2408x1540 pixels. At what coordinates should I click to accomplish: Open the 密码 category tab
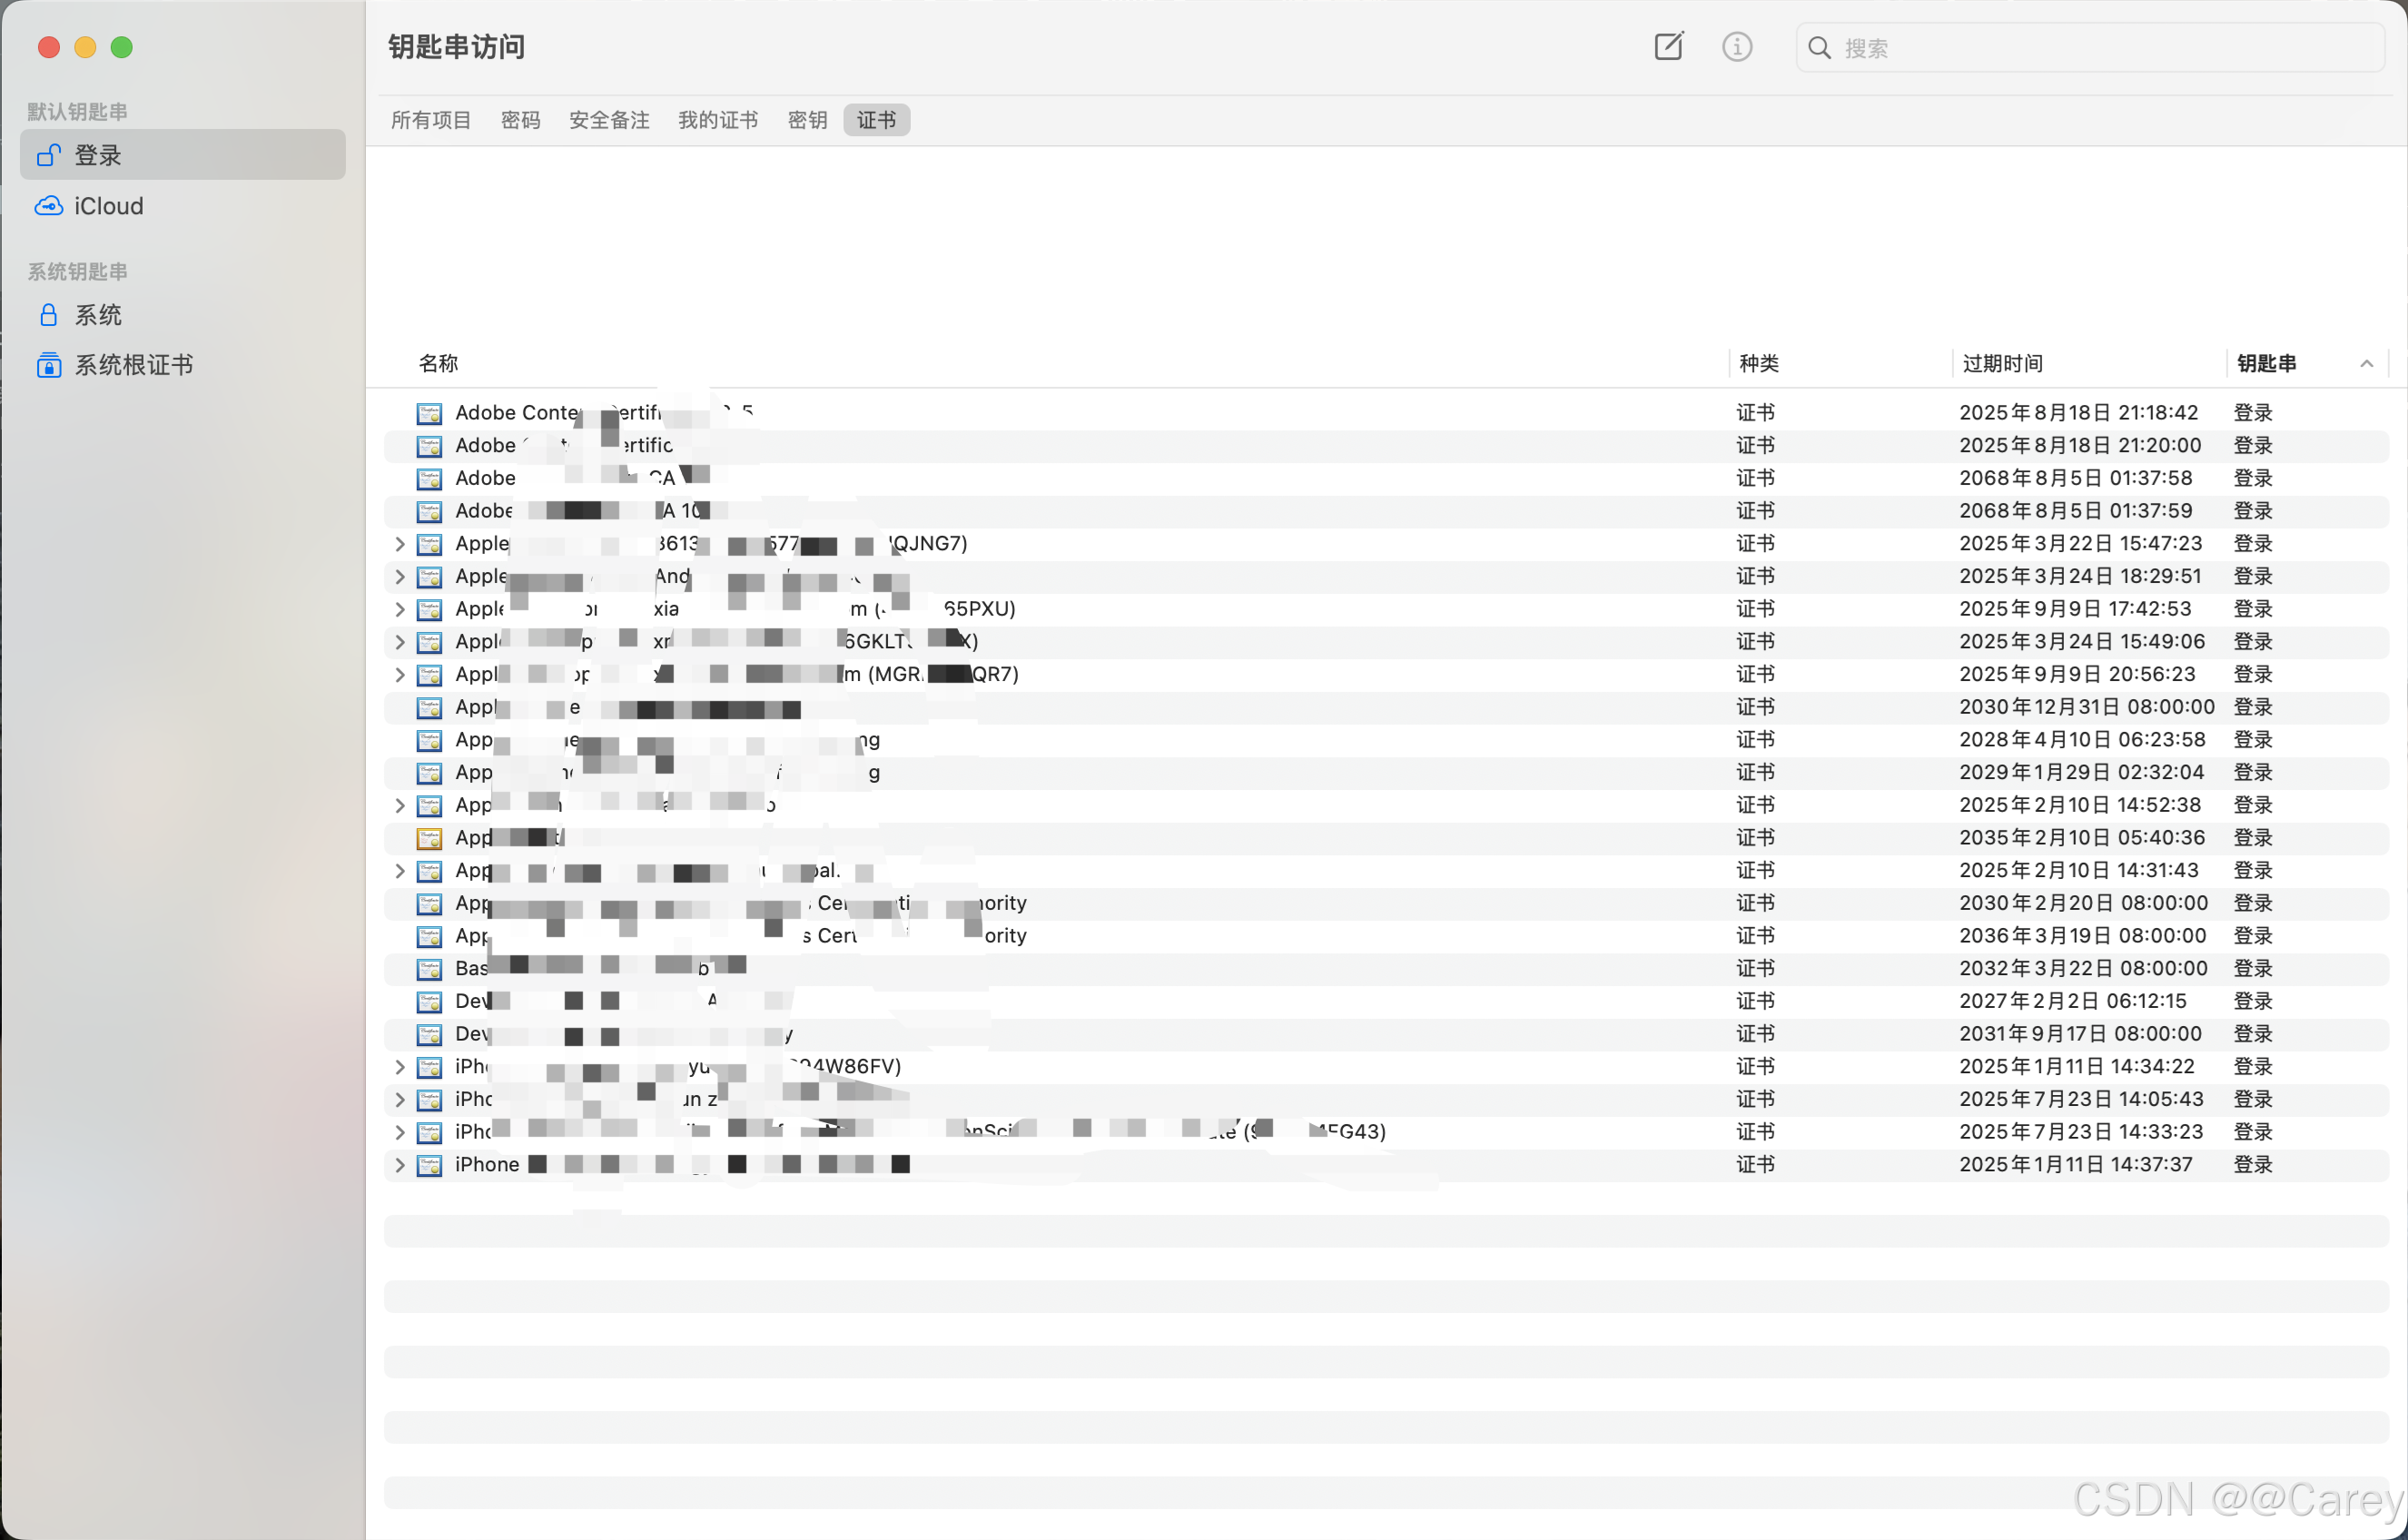(520, 120)
